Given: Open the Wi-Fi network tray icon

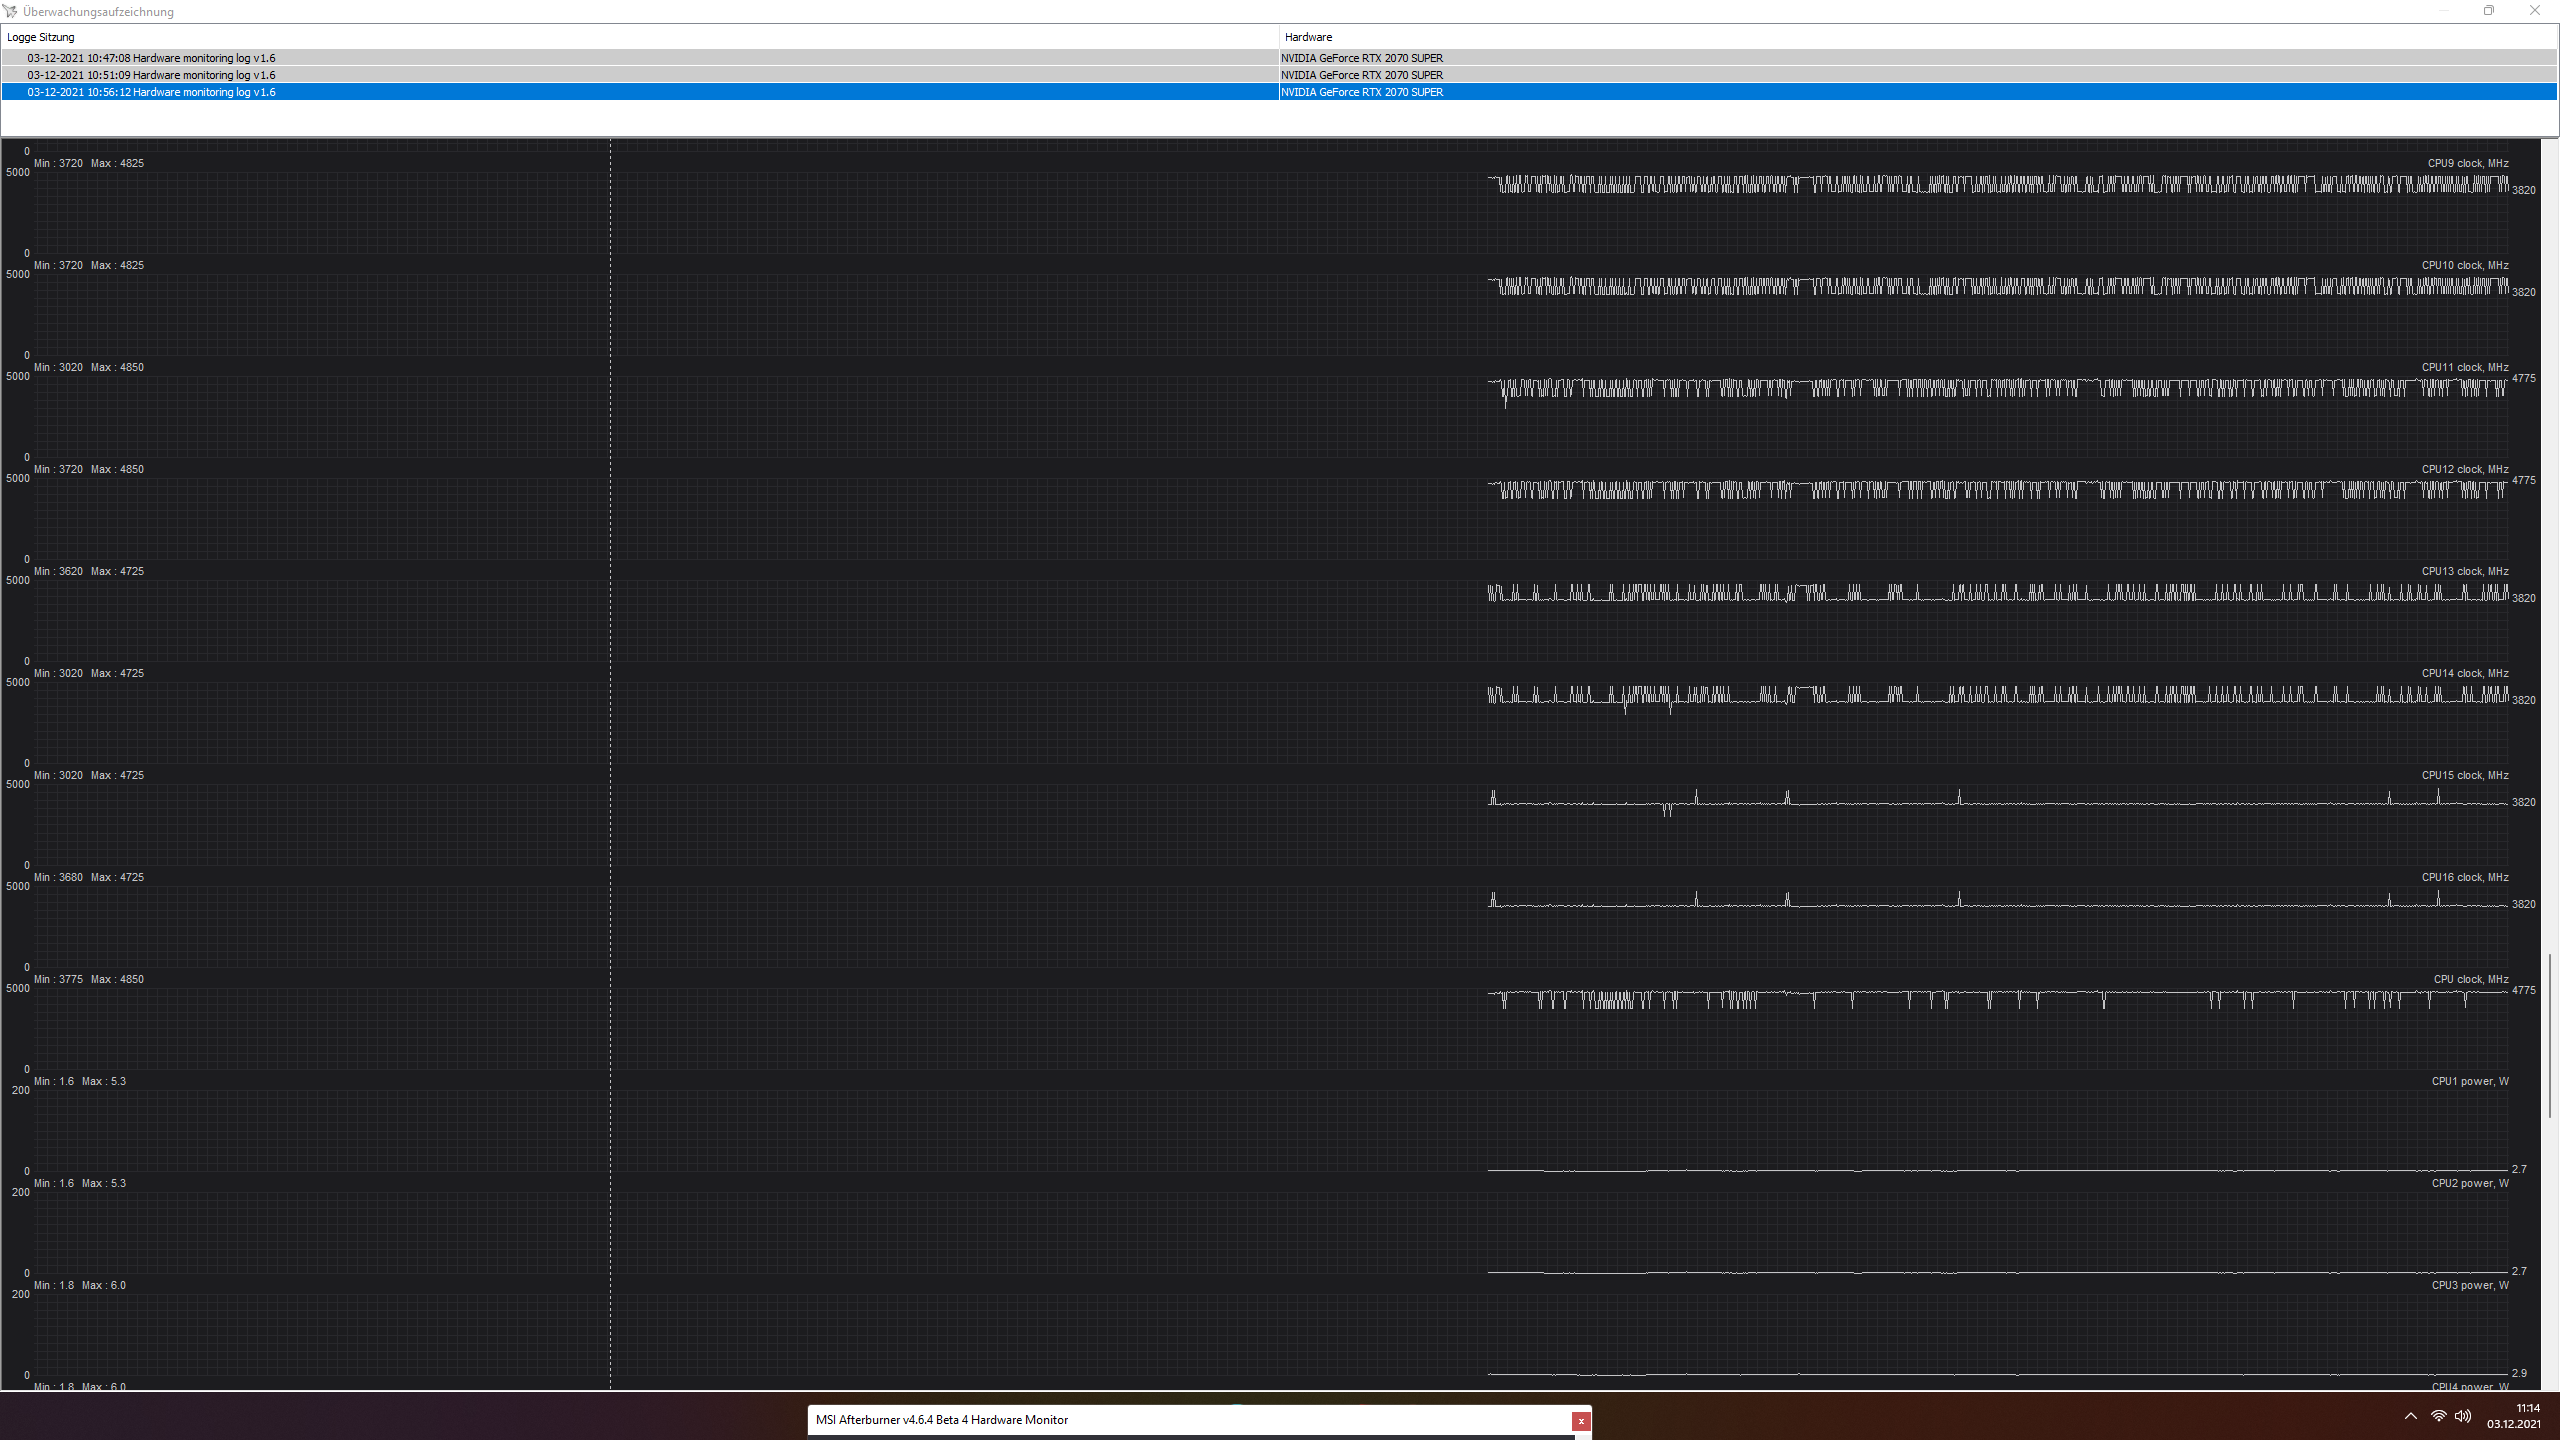Looking at the screenshot, I should pyautogui.click(x=2438, y=1416).
